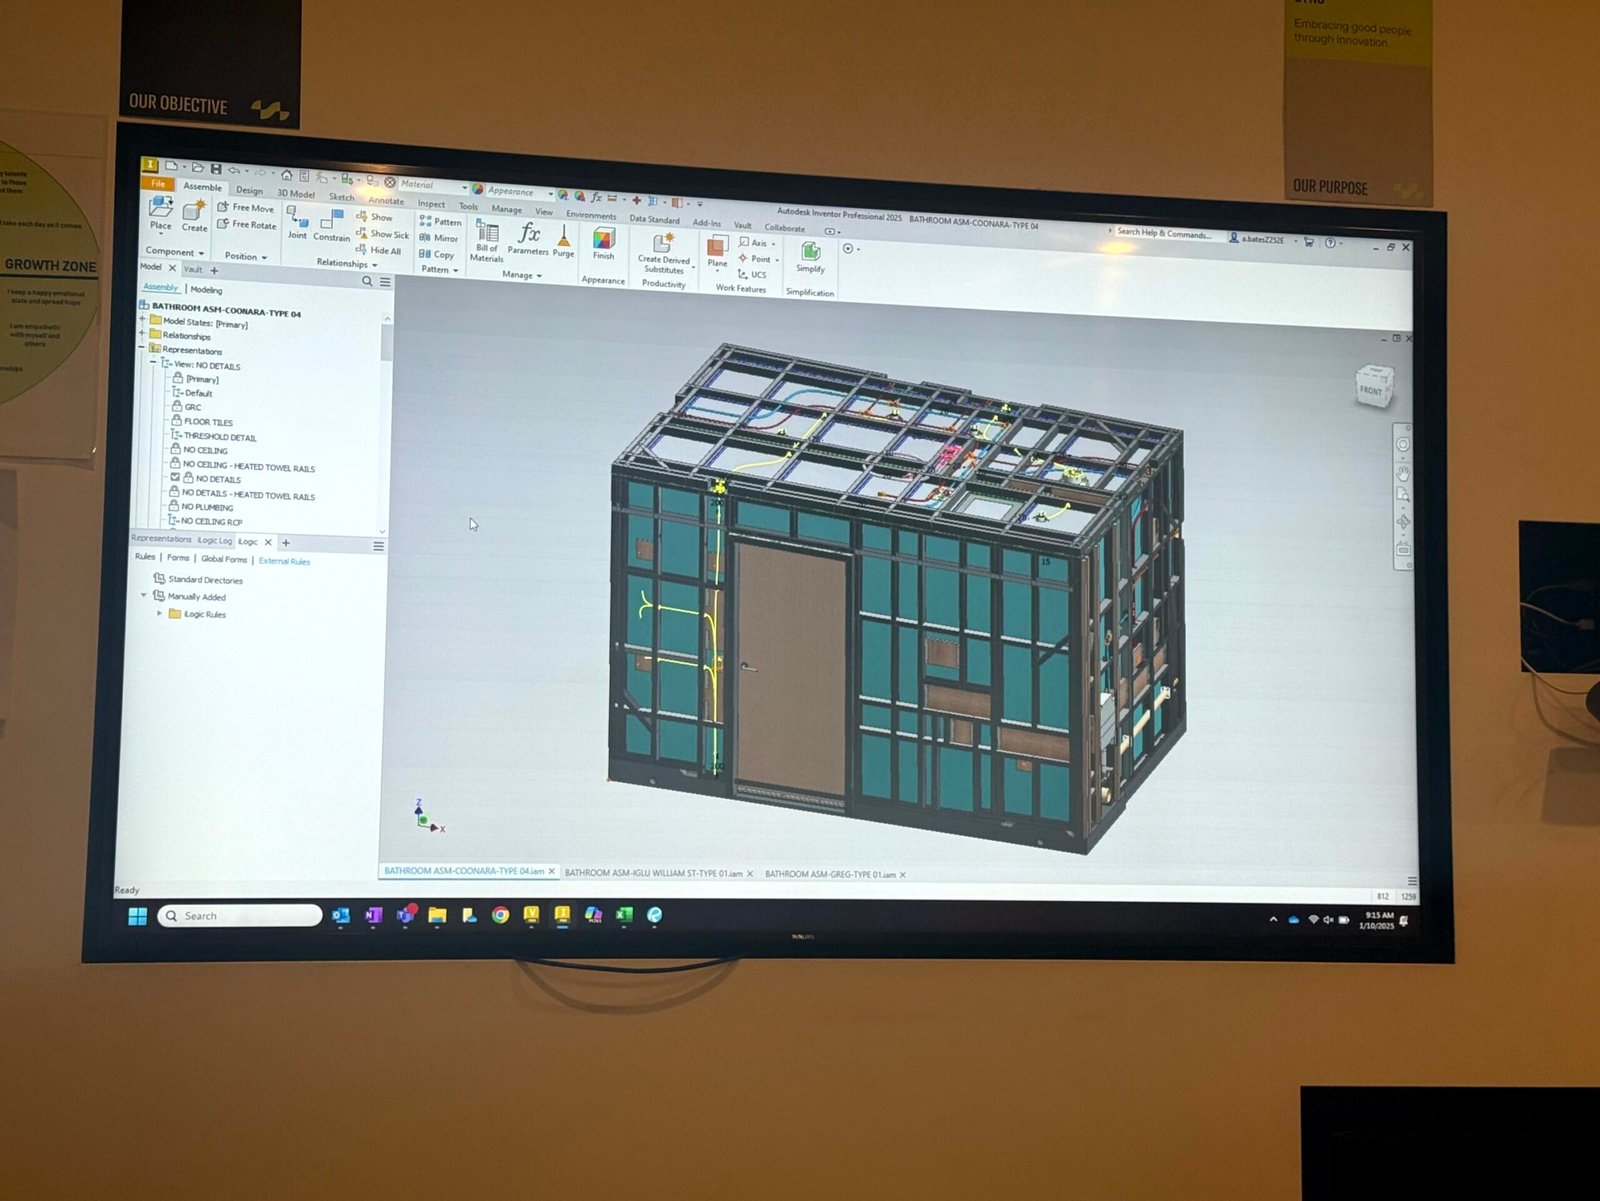Activate the NO PLUMBING view representation
1600x1201 pixels.
[207, 507]
